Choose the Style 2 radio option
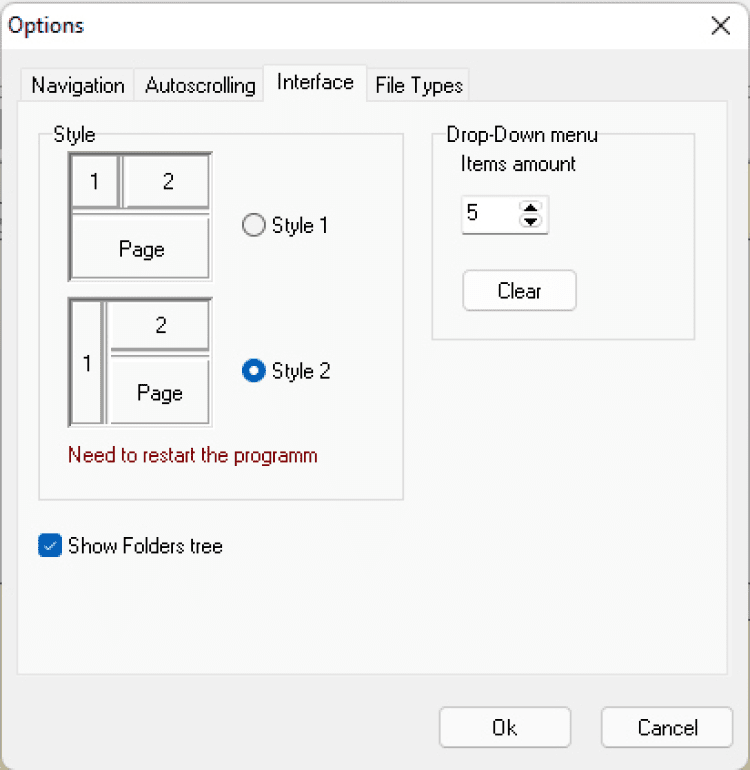The image size is (750, 770). pyautogui.click(x=254, y=371)
